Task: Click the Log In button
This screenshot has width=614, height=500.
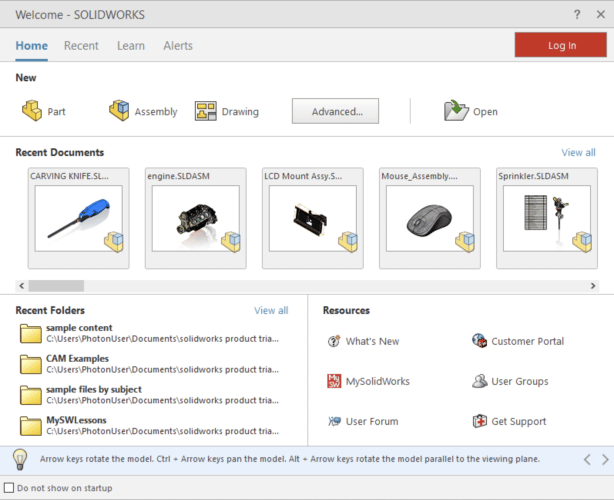Action: pyautogui.click(x=561, y=45)
